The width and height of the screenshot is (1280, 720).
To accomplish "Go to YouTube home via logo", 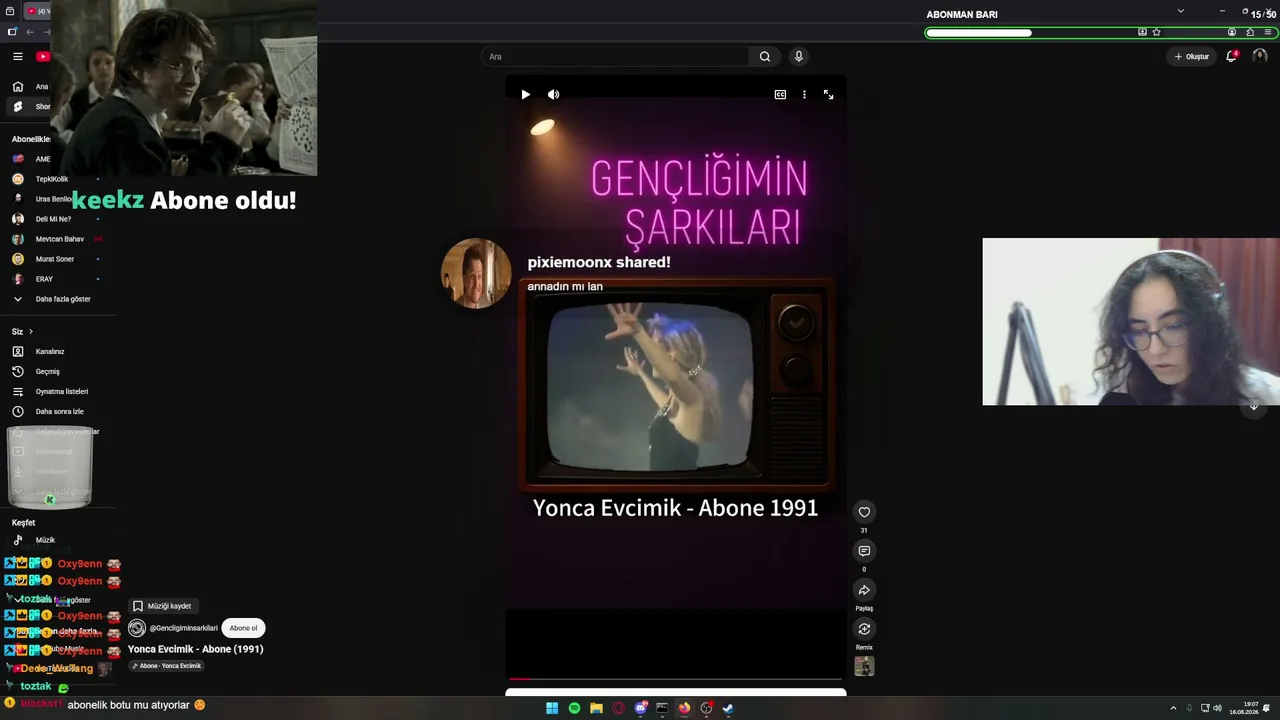I will [43, 57].
